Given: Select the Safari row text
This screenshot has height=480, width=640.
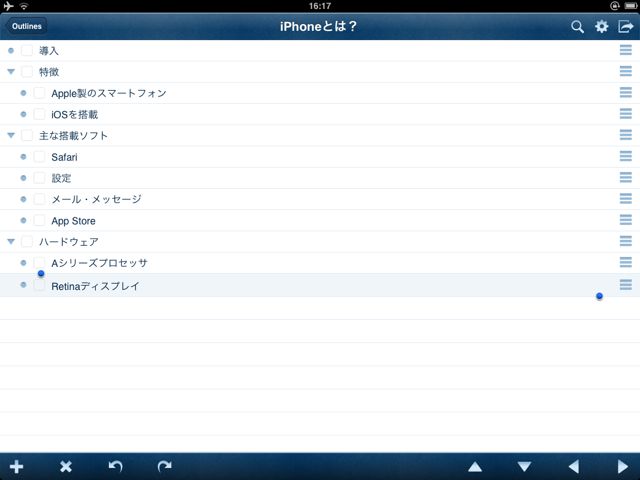Looking at the screenshot, I should (x=64, y=157).
